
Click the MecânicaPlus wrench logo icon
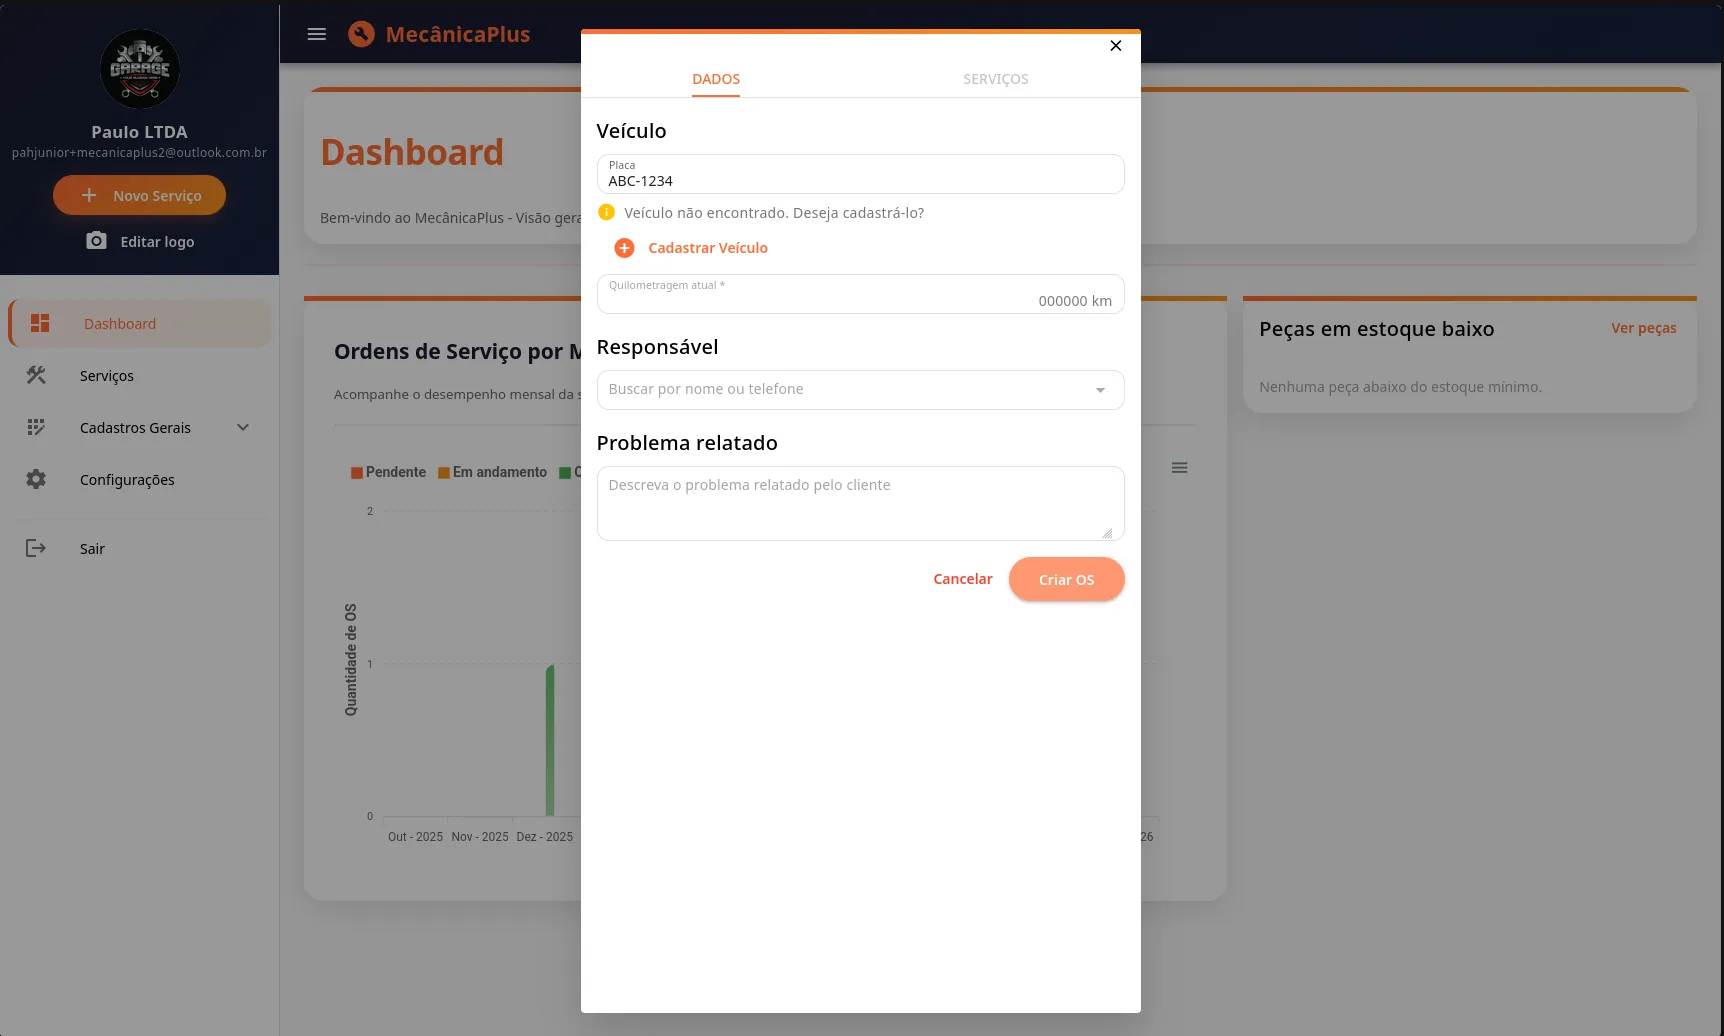point(361,34)
